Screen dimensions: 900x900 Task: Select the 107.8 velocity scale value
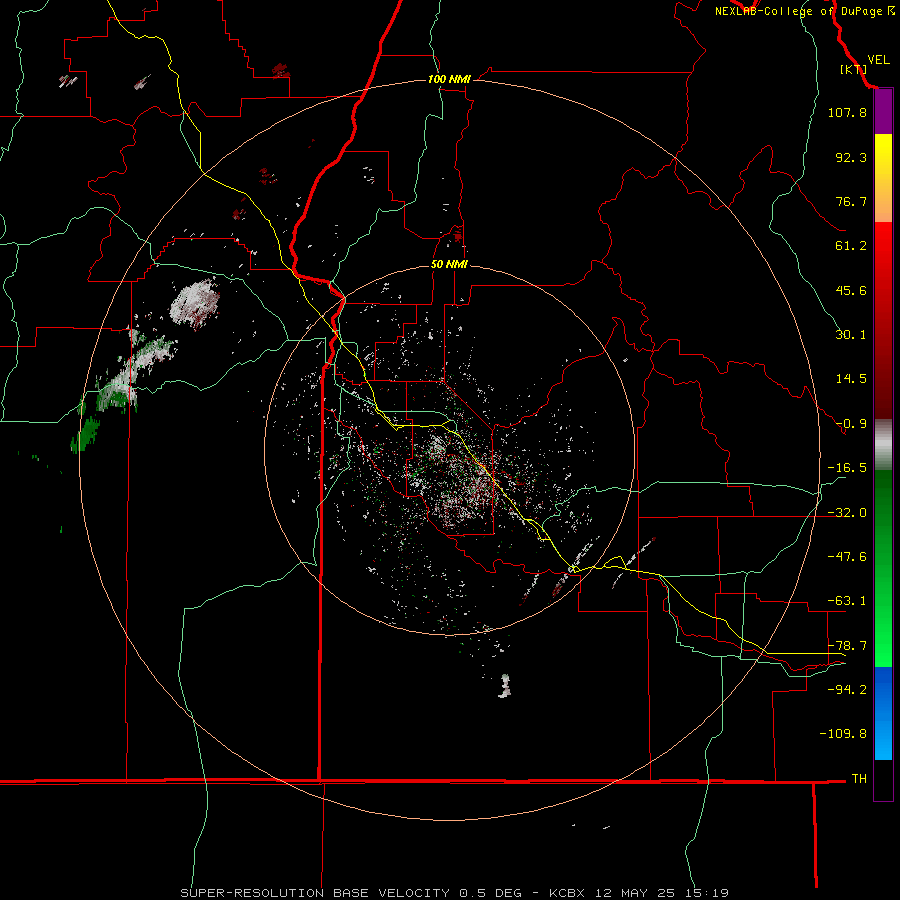pyautogui.click(x=847, y=112)
